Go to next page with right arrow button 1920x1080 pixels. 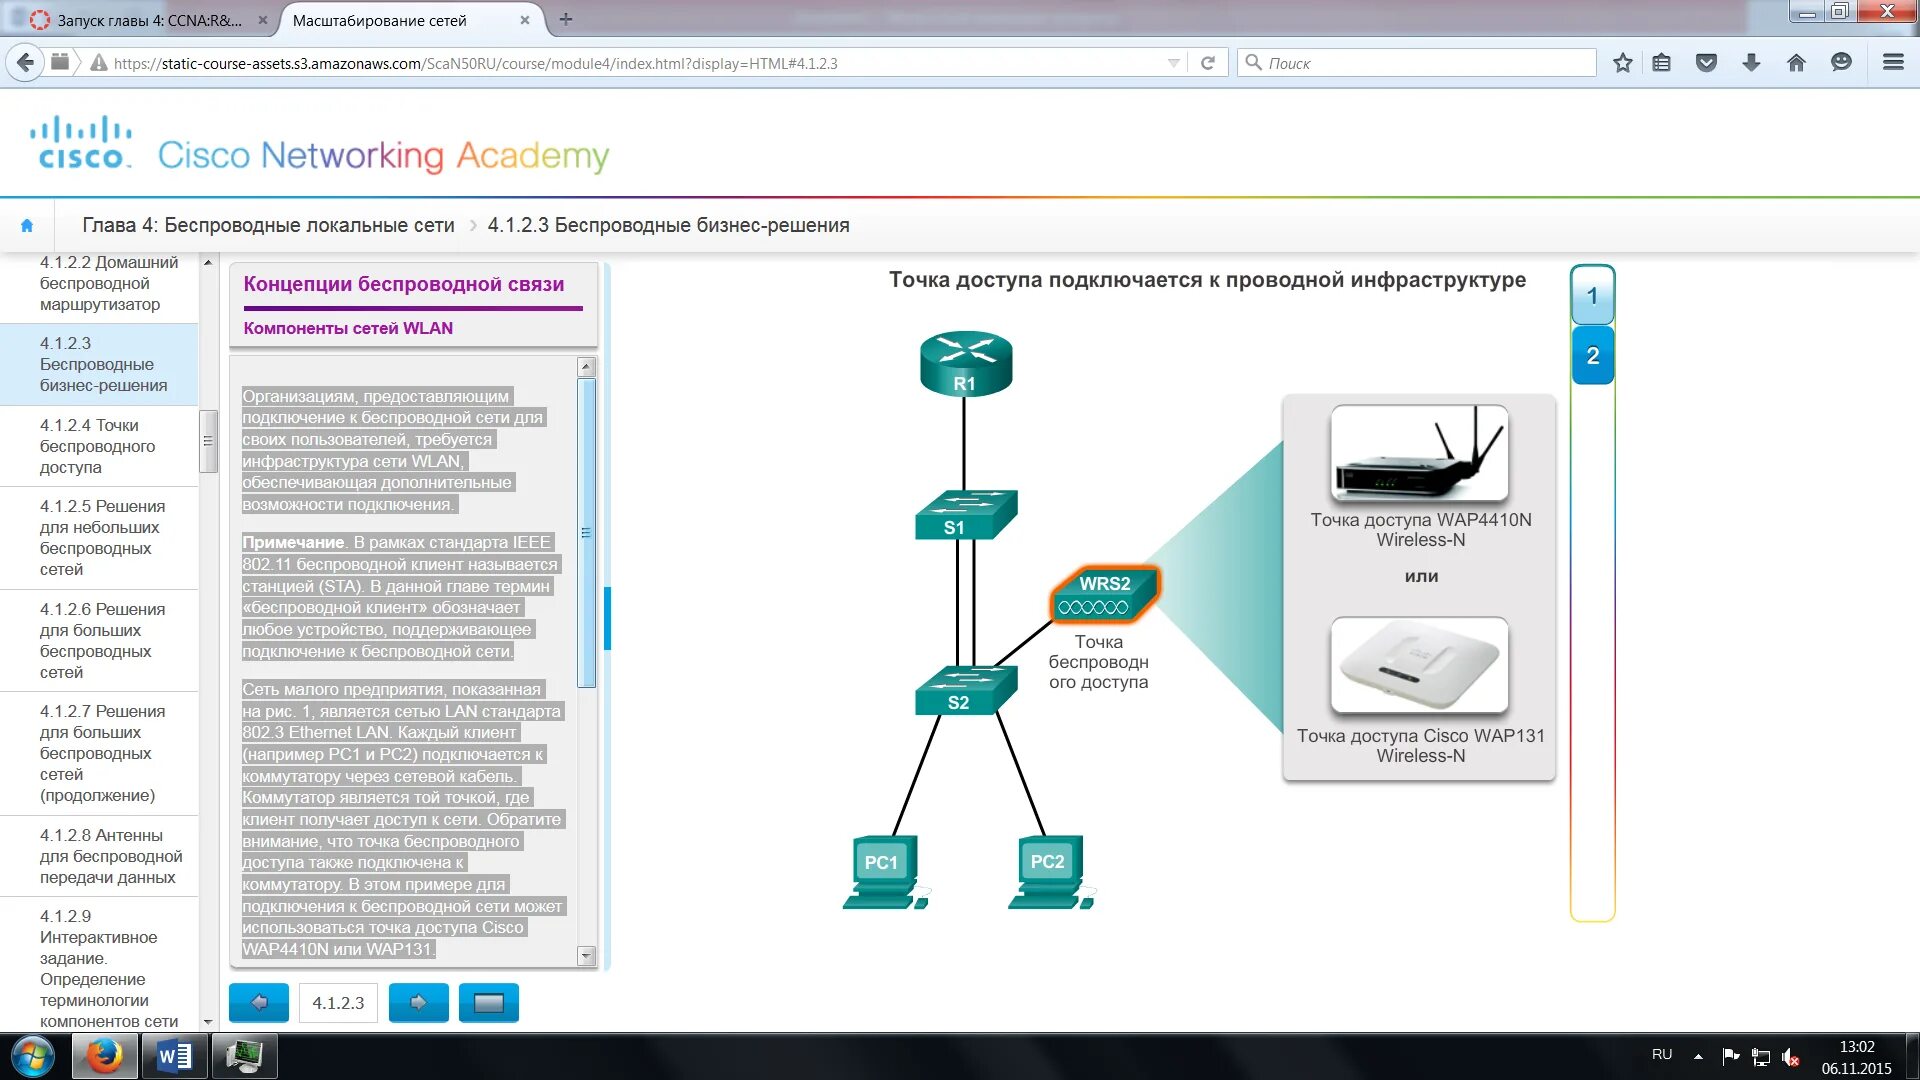(418, 1002)
